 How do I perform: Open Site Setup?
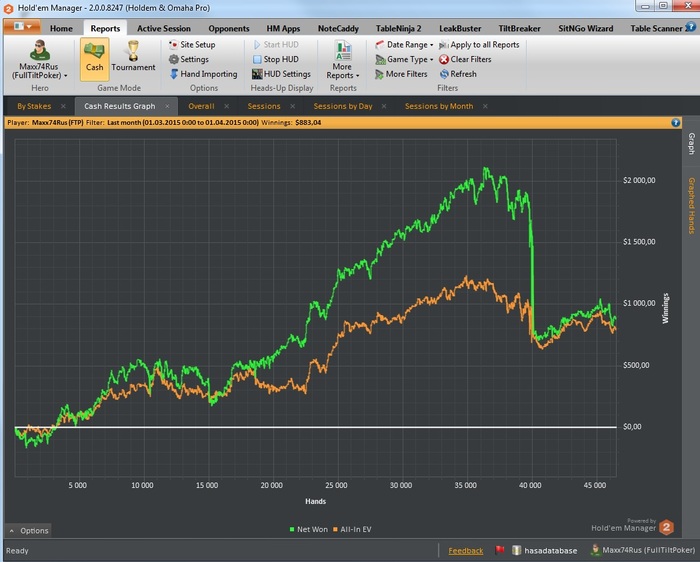pos(192,45)
